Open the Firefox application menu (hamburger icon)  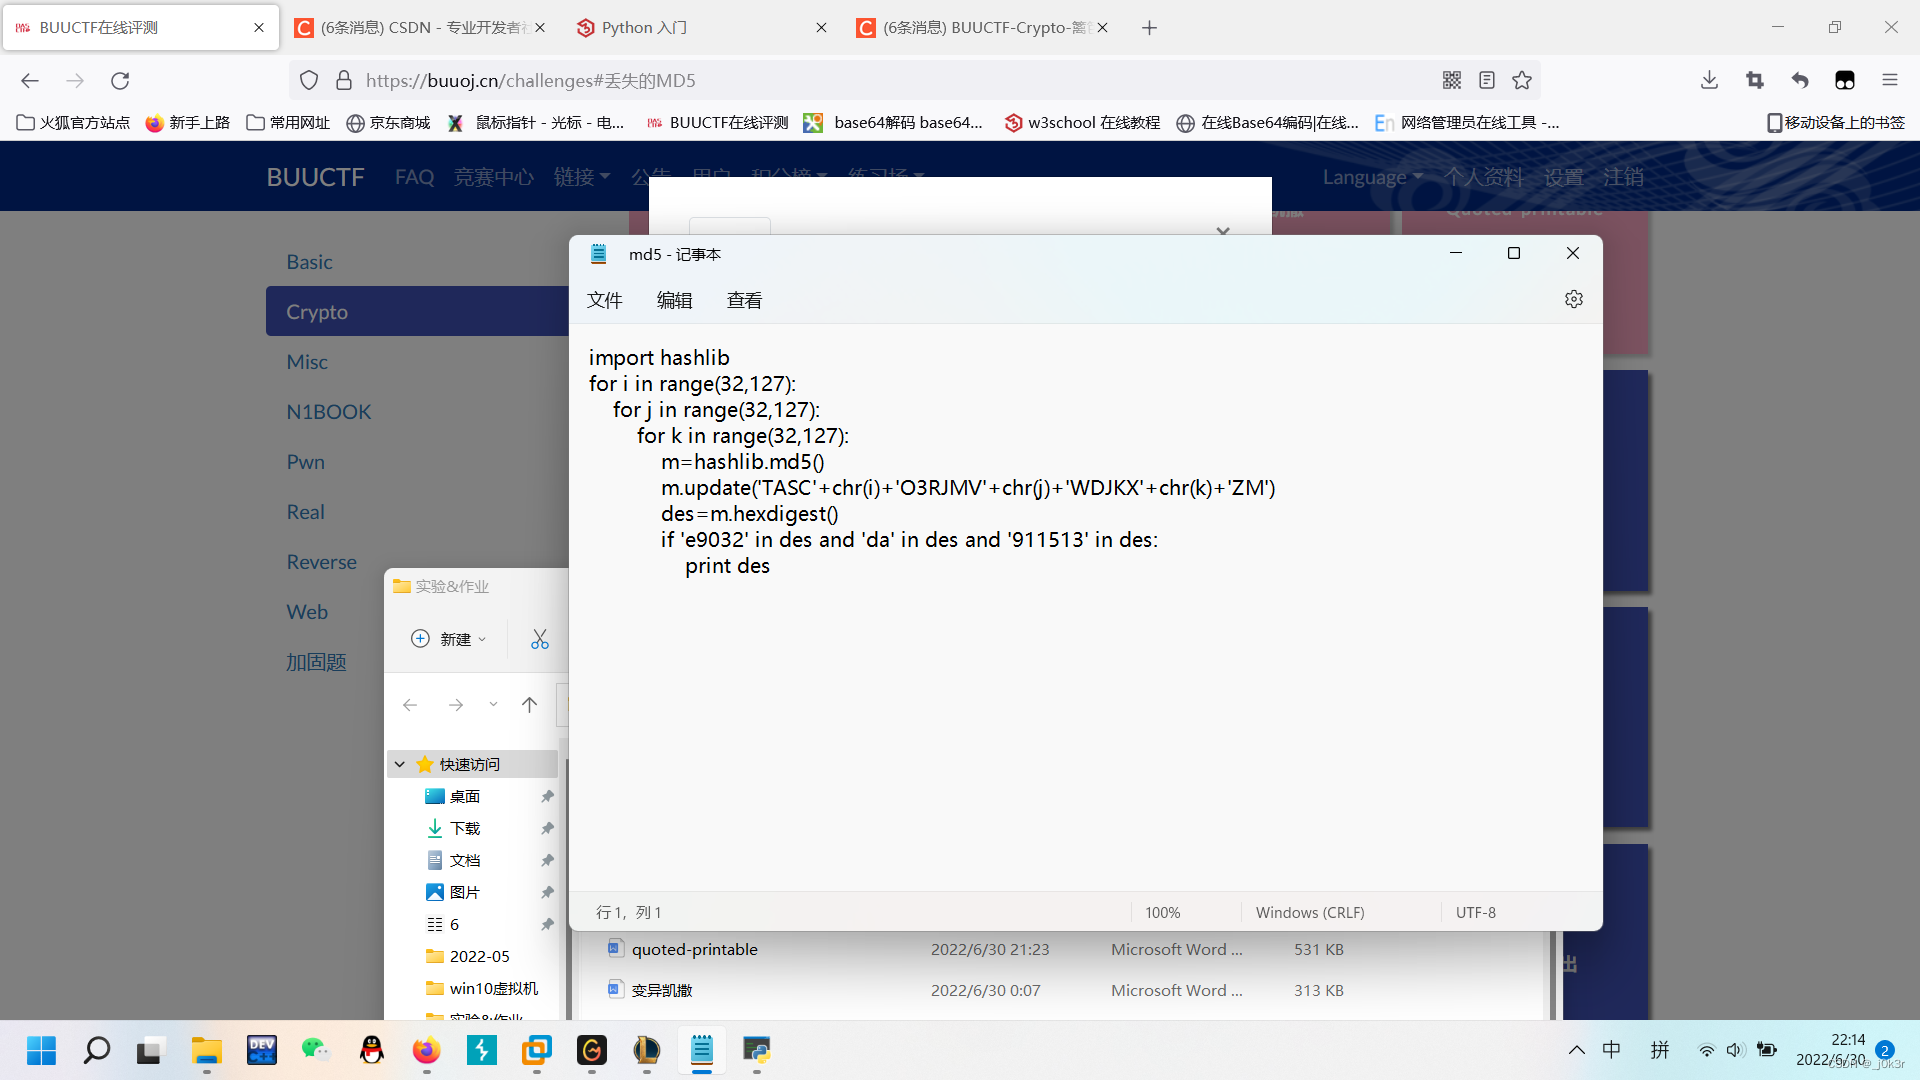[1892, 80]
